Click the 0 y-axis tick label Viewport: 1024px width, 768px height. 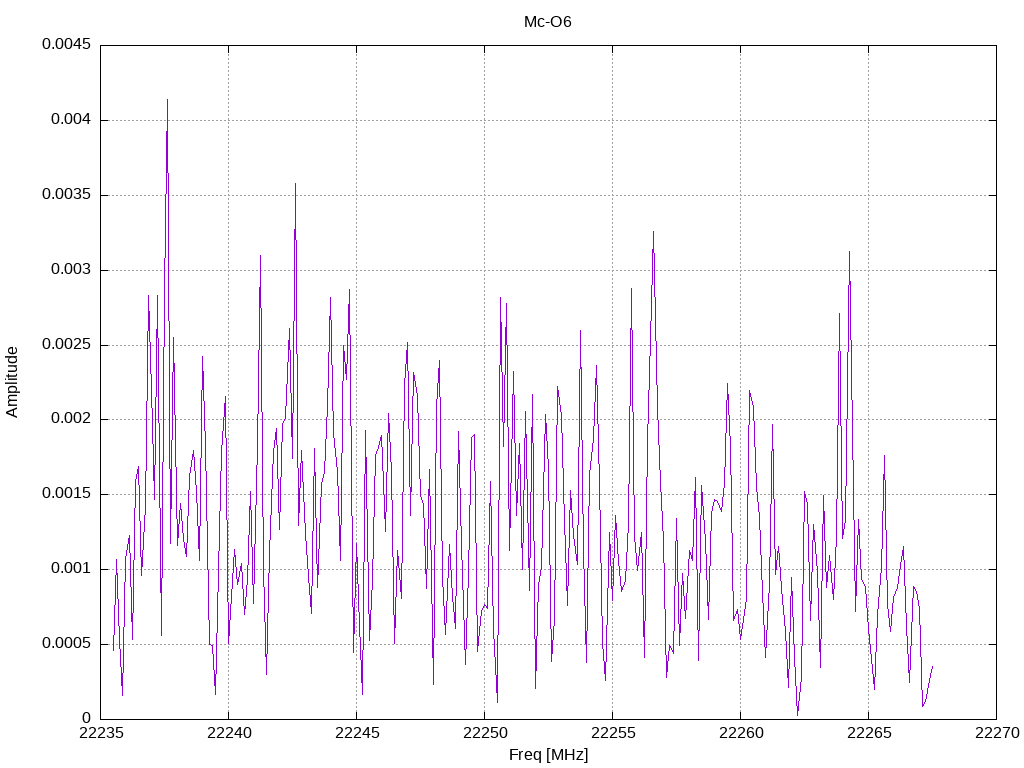(x=86, y=718)
